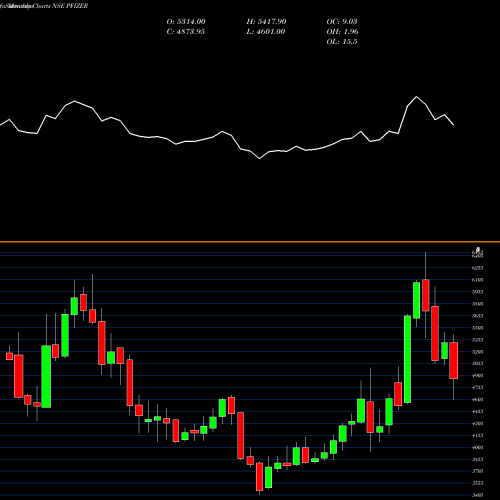Select the most recent red candlestick
This screenshot has height=500, width=500.
tap(454, 360)
